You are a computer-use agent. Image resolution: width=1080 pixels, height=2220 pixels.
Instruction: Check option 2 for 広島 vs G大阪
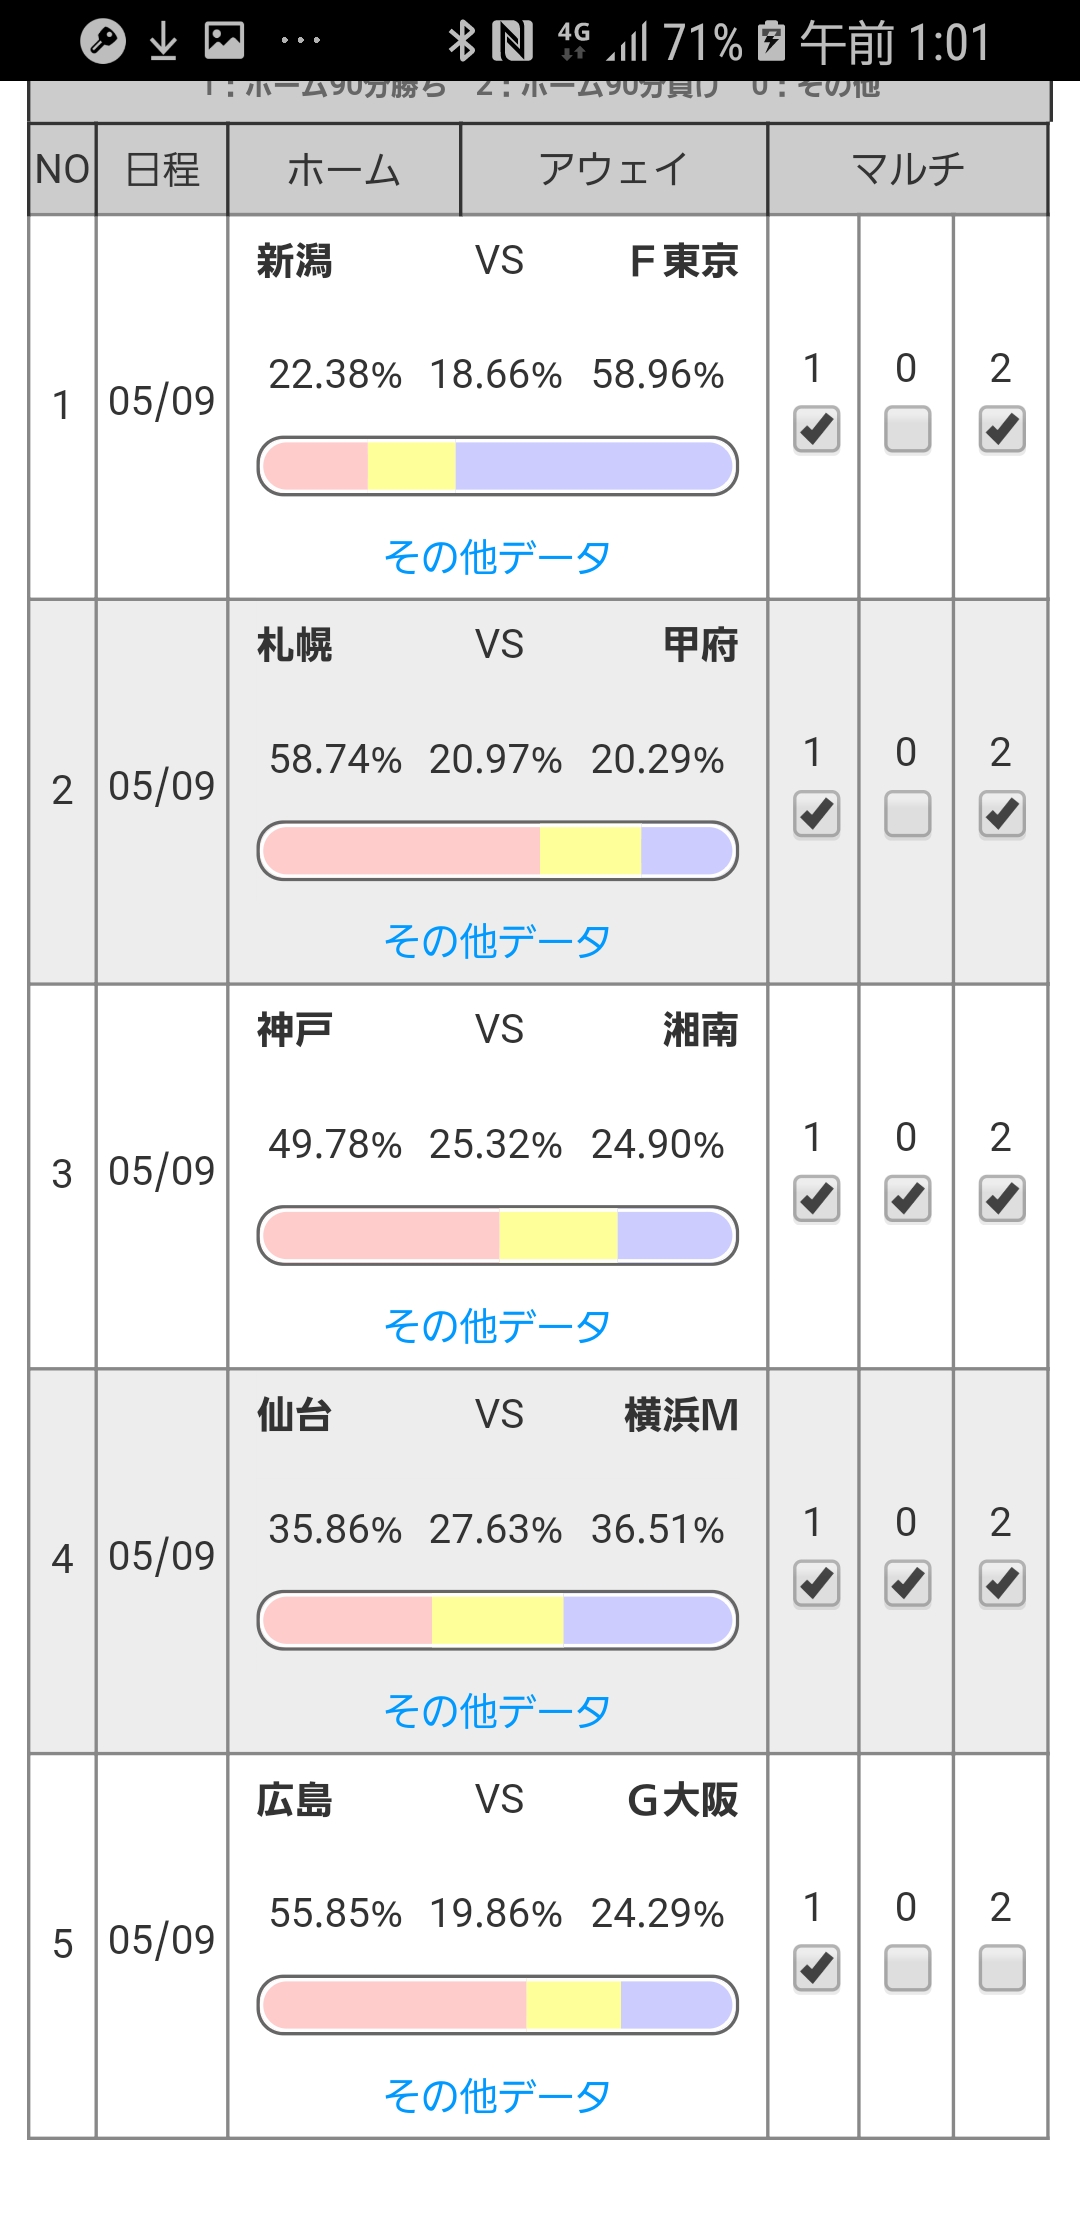(x=1001, y=1968)
